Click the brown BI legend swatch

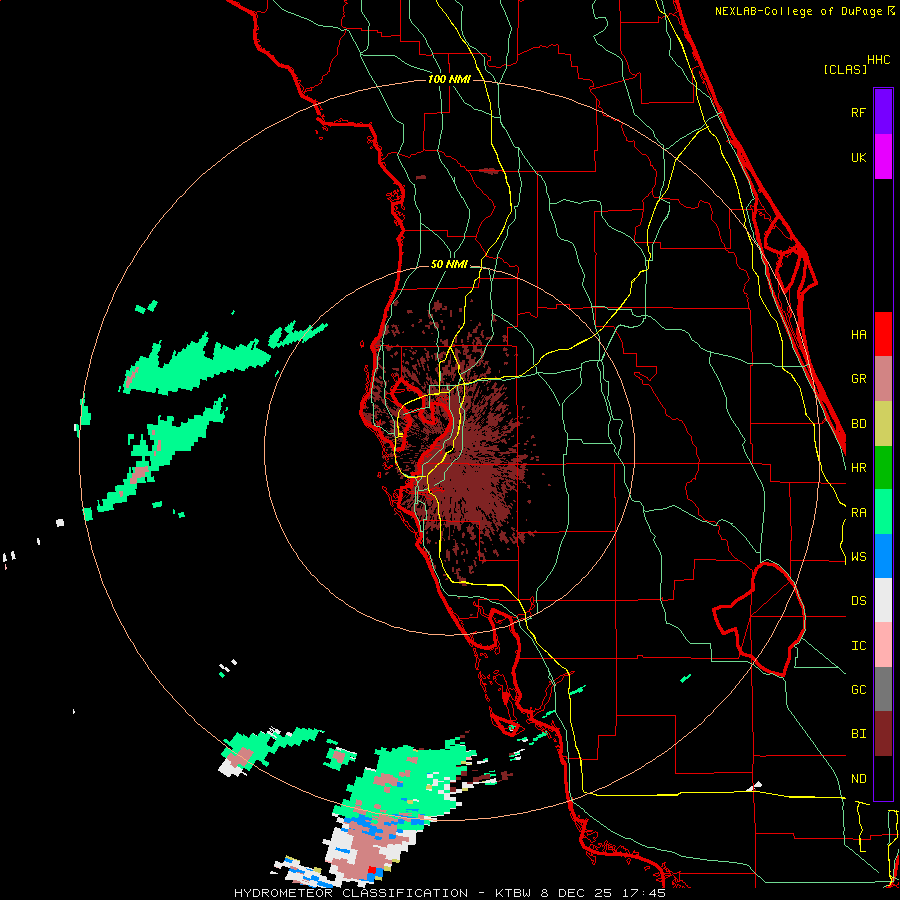883,734
